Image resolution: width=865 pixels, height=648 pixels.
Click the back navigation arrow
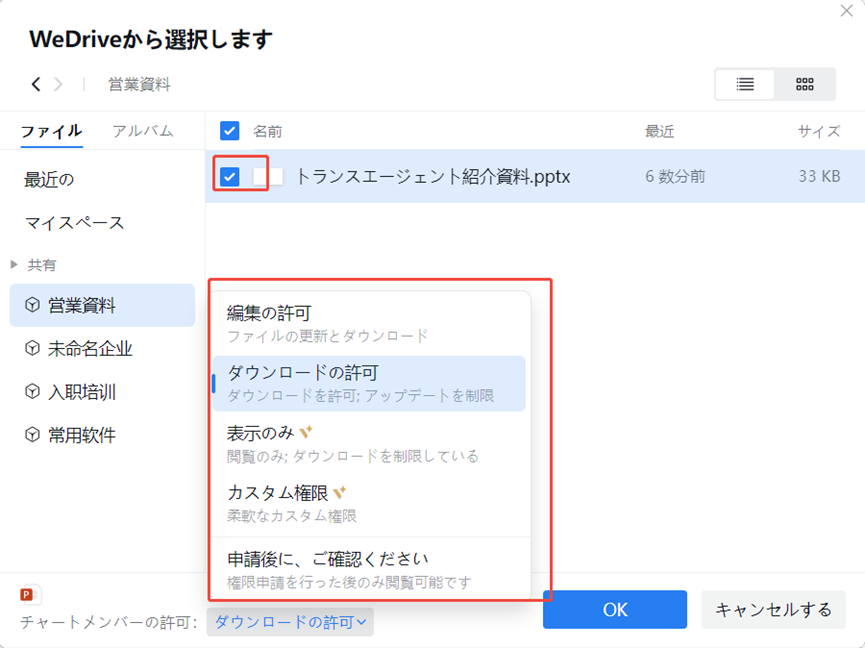(36, 85)
